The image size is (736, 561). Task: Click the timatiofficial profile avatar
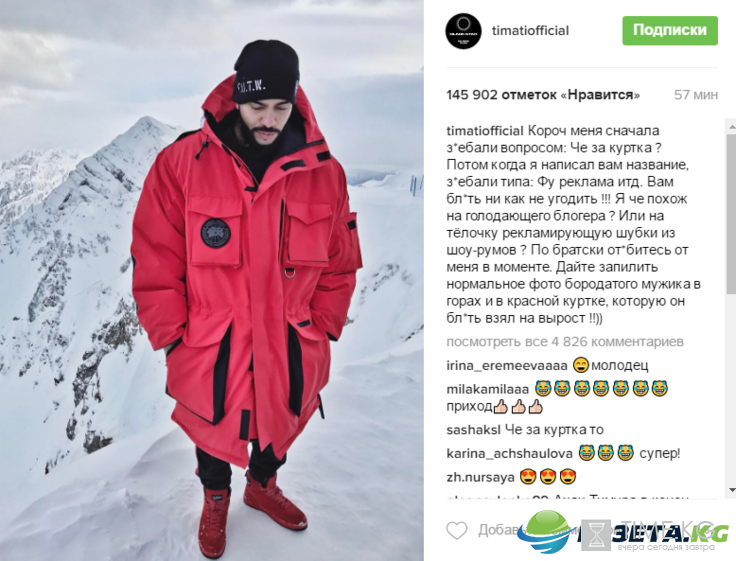point(463,31)
